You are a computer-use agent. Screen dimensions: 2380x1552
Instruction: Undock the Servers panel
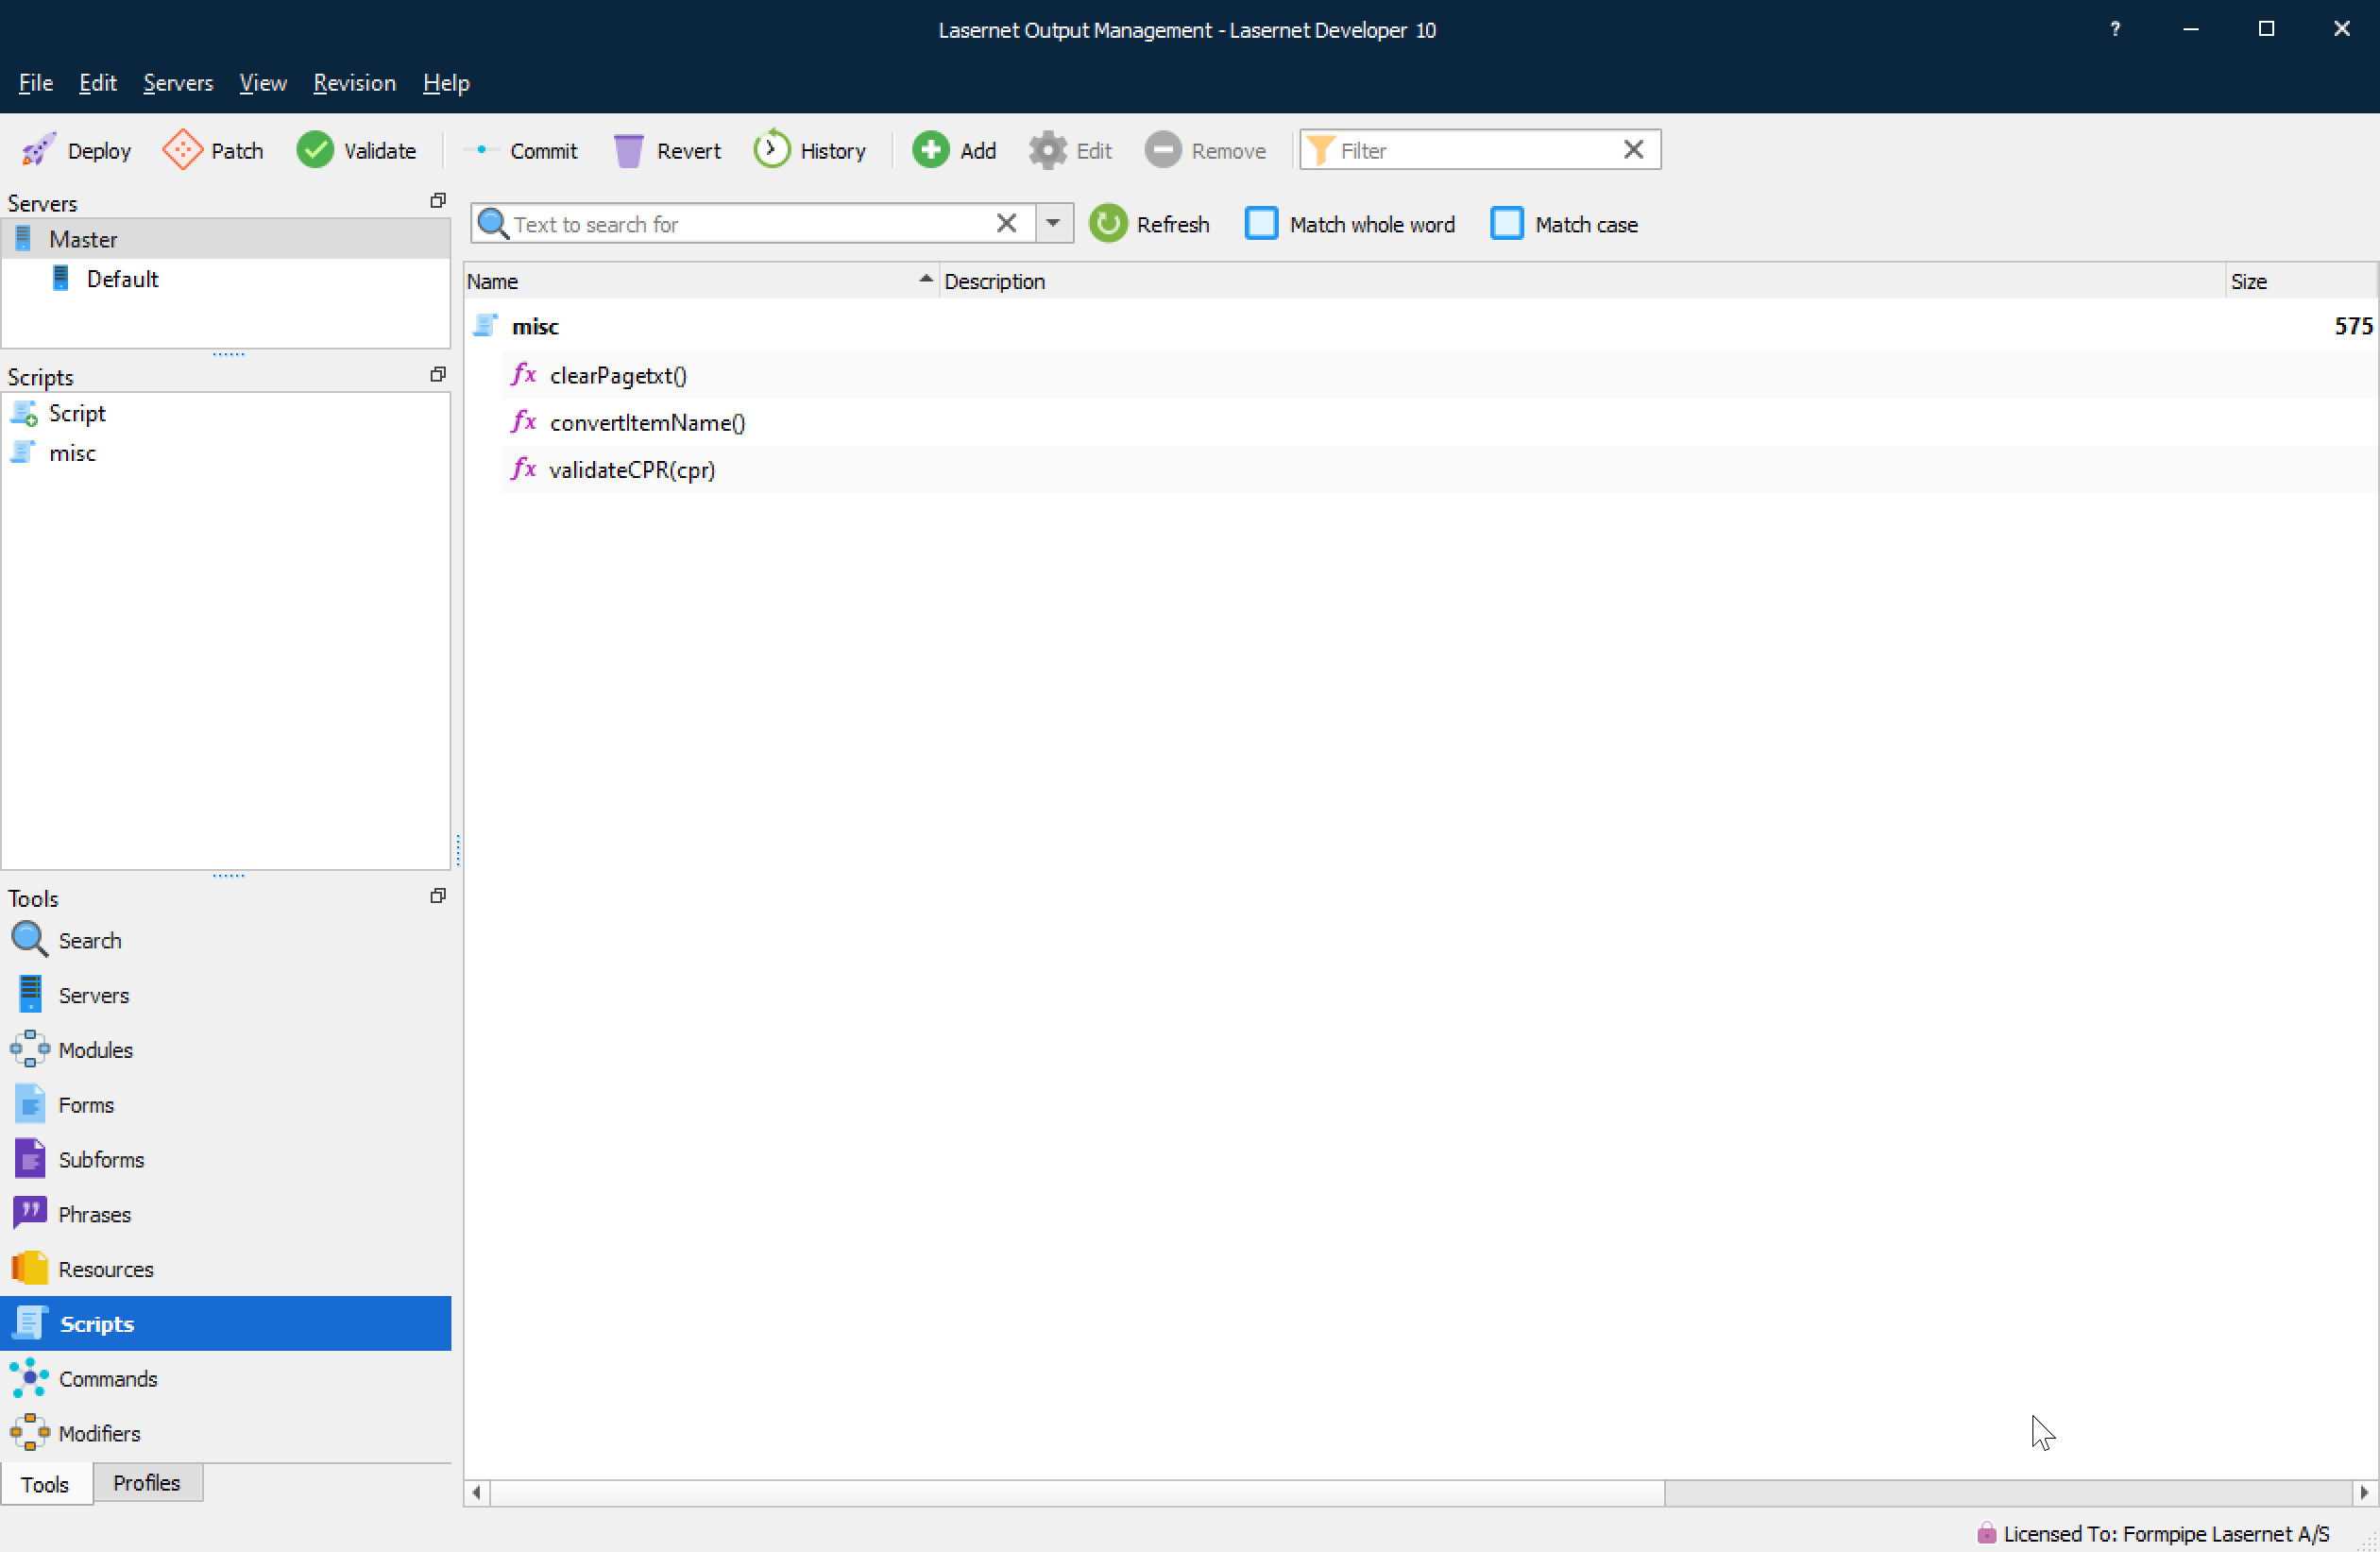(437, 201)
